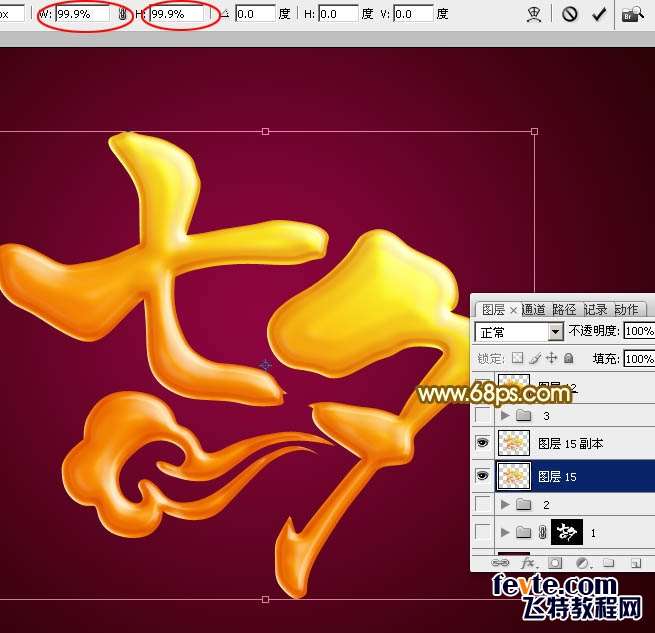Switch to the 动作 actions tab
The height and width of the screenshot is (633, 655).
click(626, 310)
